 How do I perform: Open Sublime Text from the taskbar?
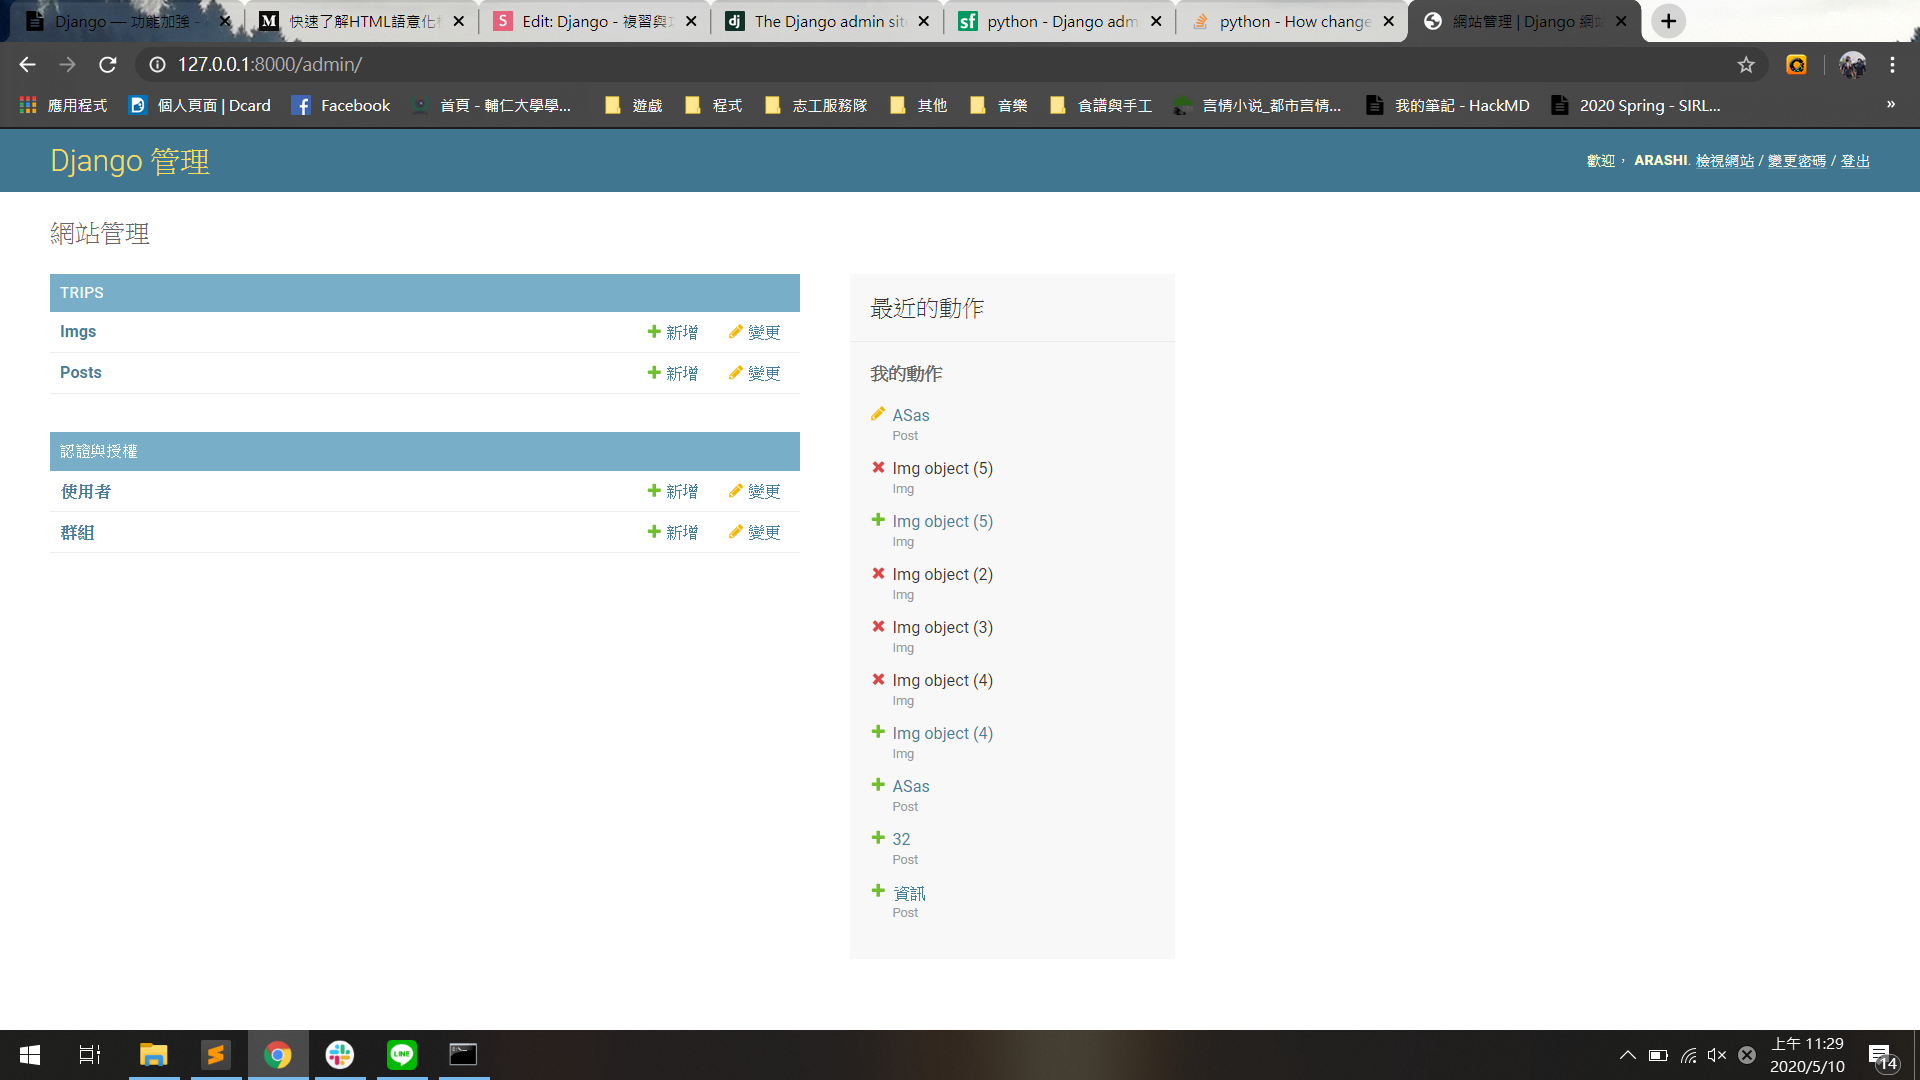tap(215, 1055)
